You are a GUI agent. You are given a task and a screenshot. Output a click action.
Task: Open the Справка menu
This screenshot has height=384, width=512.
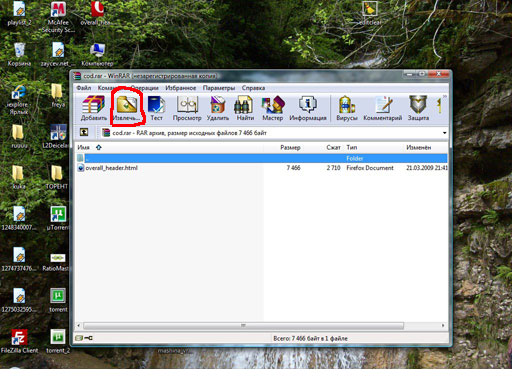(x=253, y=88)
